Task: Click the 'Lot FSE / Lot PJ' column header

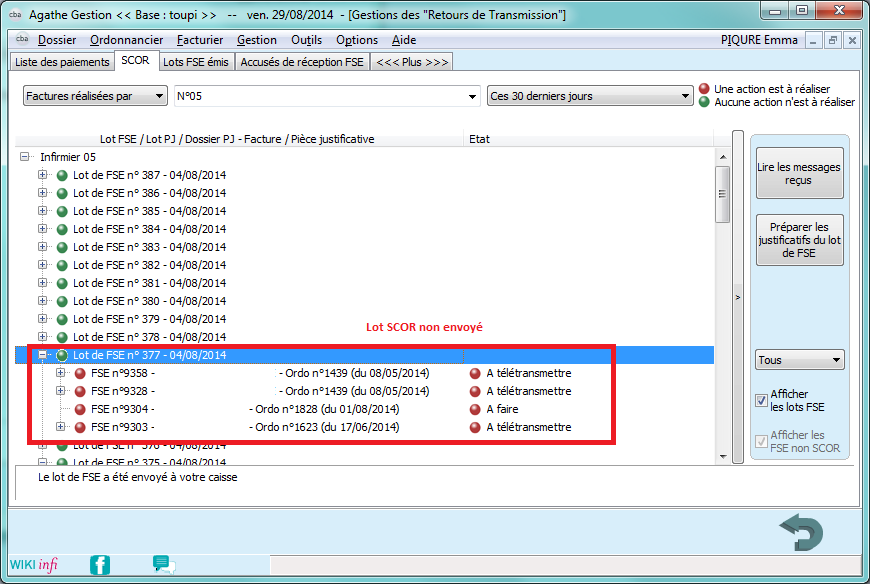Action: point(240,139)
